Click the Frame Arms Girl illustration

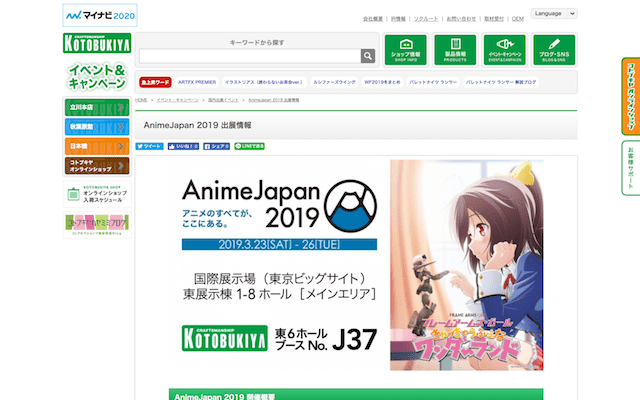[467, 265]
